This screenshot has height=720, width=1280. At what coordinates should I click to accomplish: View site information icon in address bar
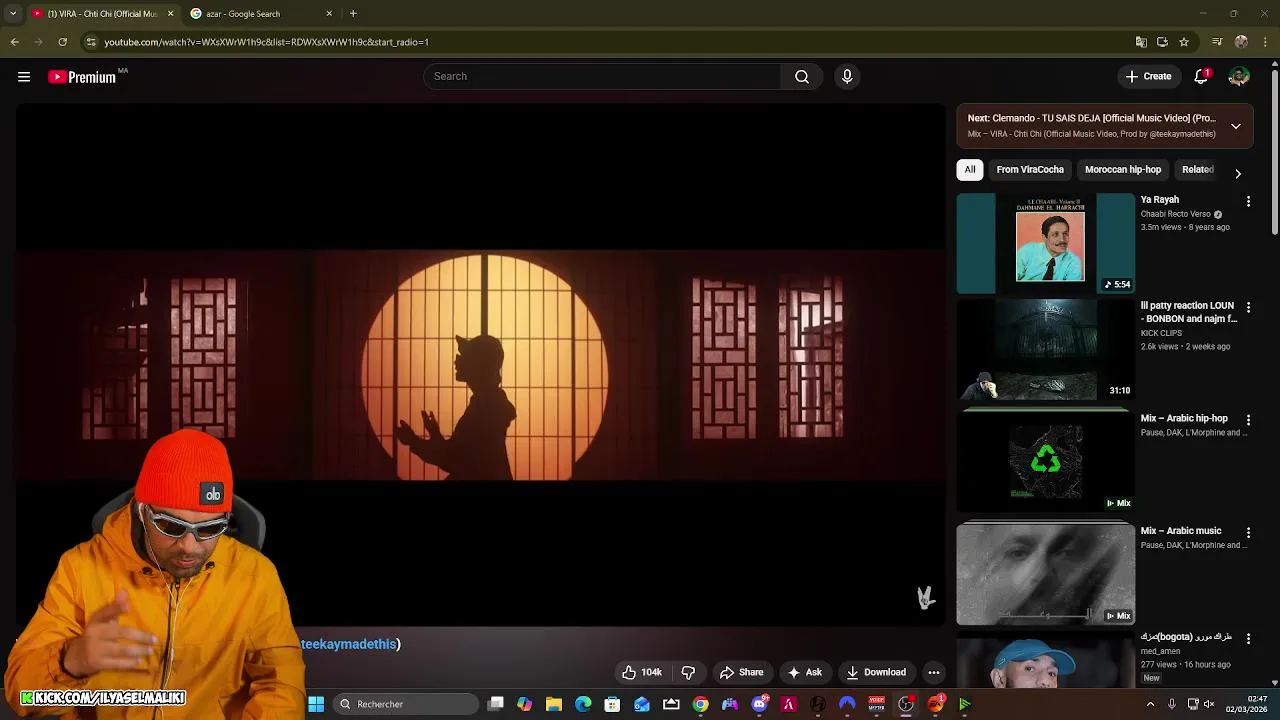[x=91, y=42]
